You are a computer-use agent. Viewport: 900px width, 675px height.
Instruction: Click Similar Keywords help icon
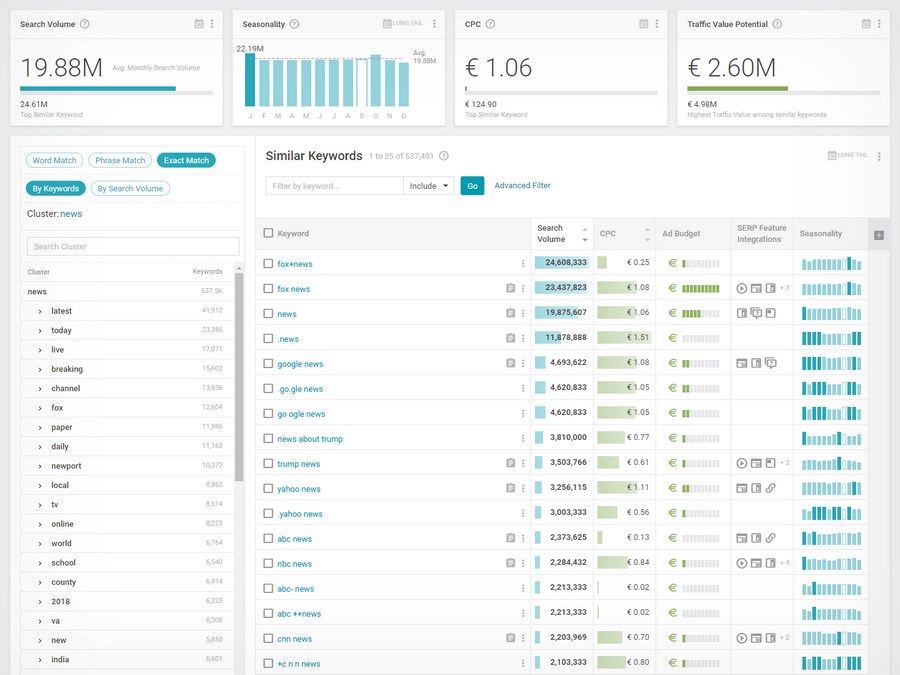[444, 156]
